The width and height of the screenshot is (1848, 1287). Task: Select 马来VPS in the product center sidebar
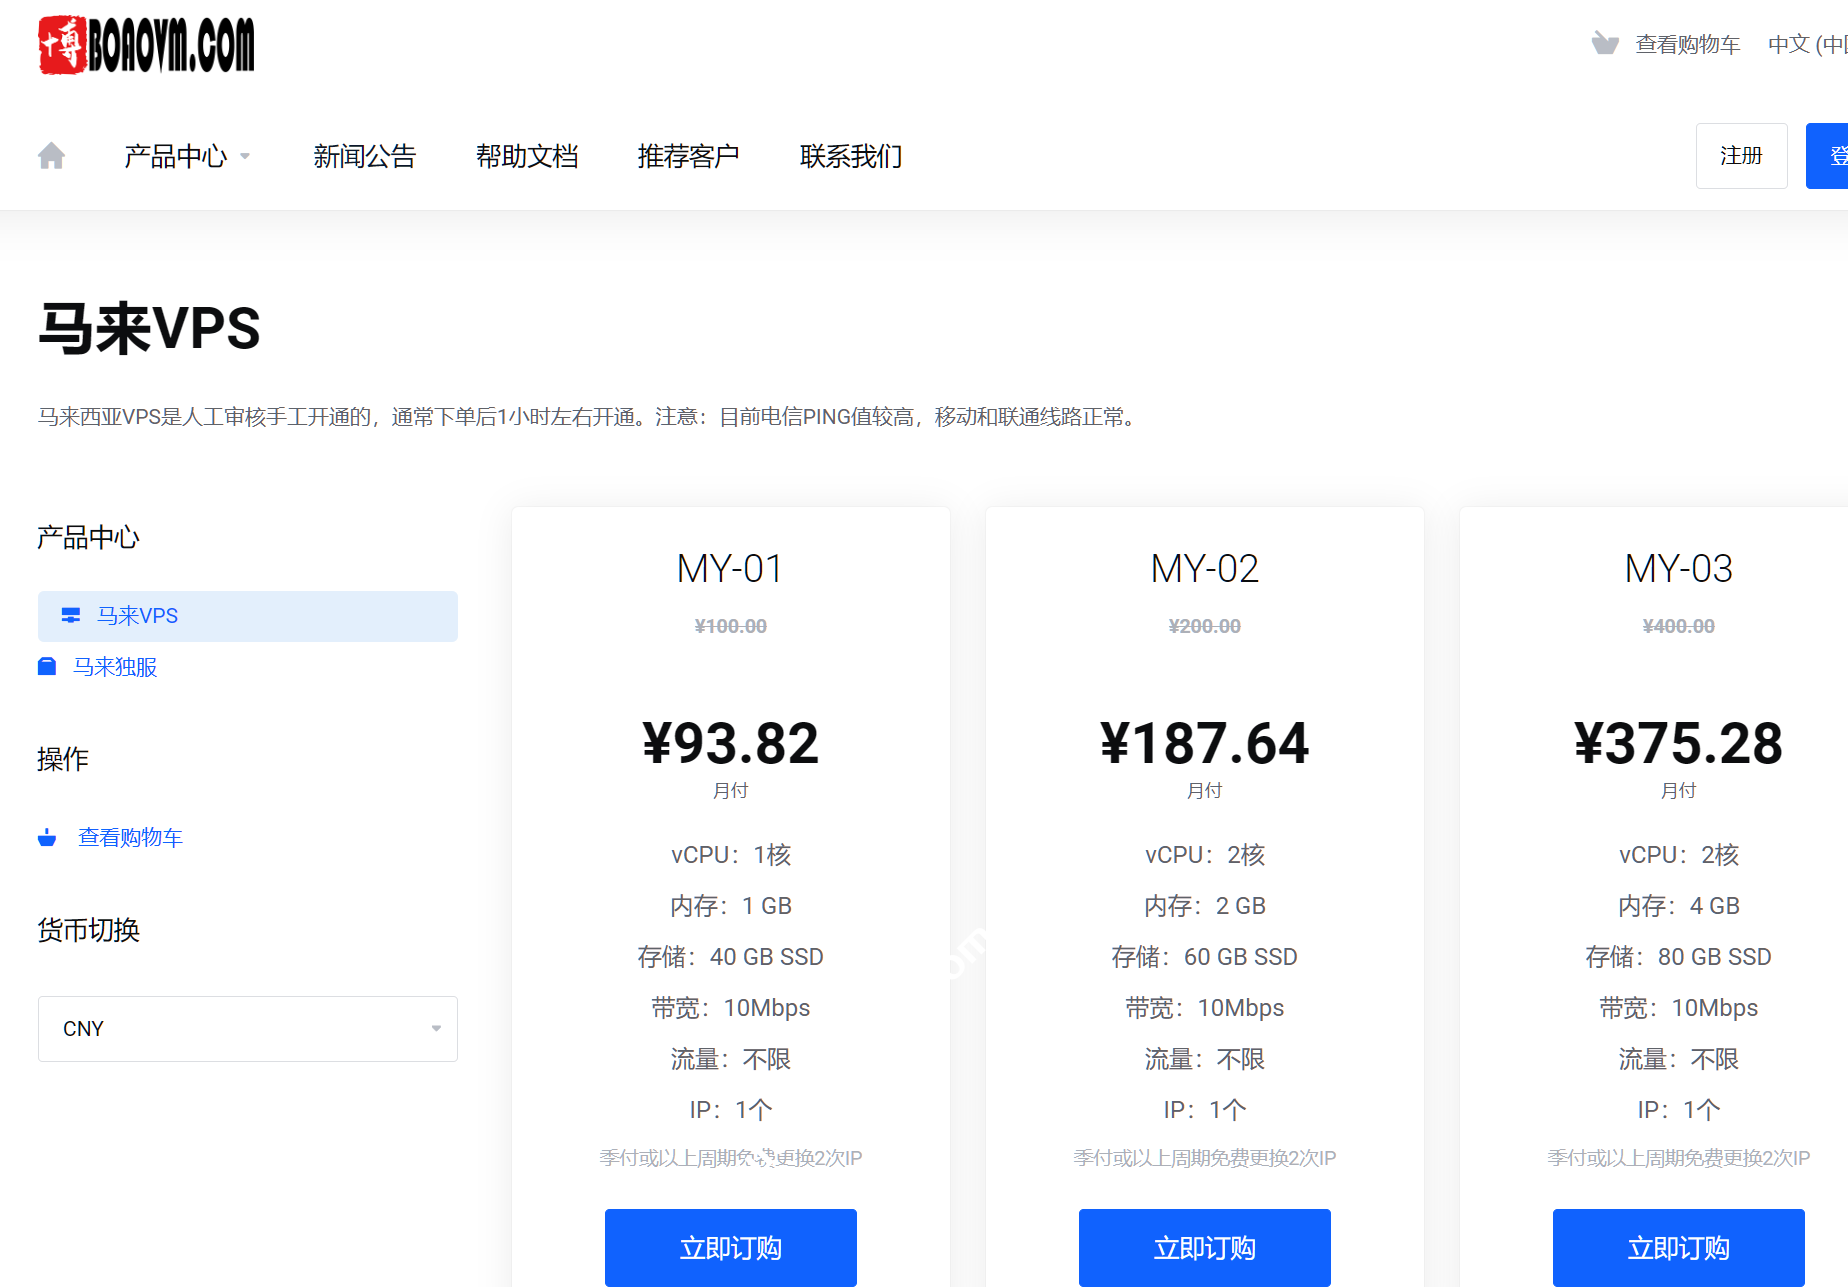coord(138,616)
